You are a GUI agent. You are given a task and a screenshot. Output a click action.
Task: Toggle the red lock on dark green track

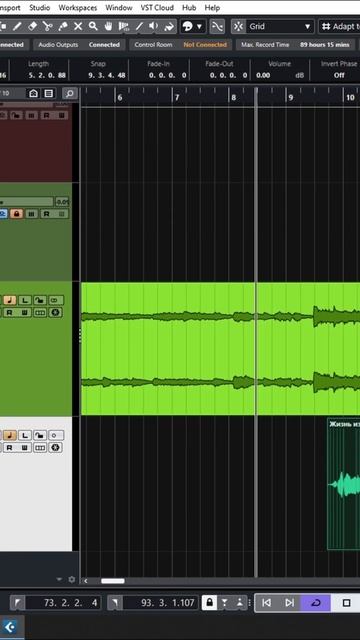(16, 214)
